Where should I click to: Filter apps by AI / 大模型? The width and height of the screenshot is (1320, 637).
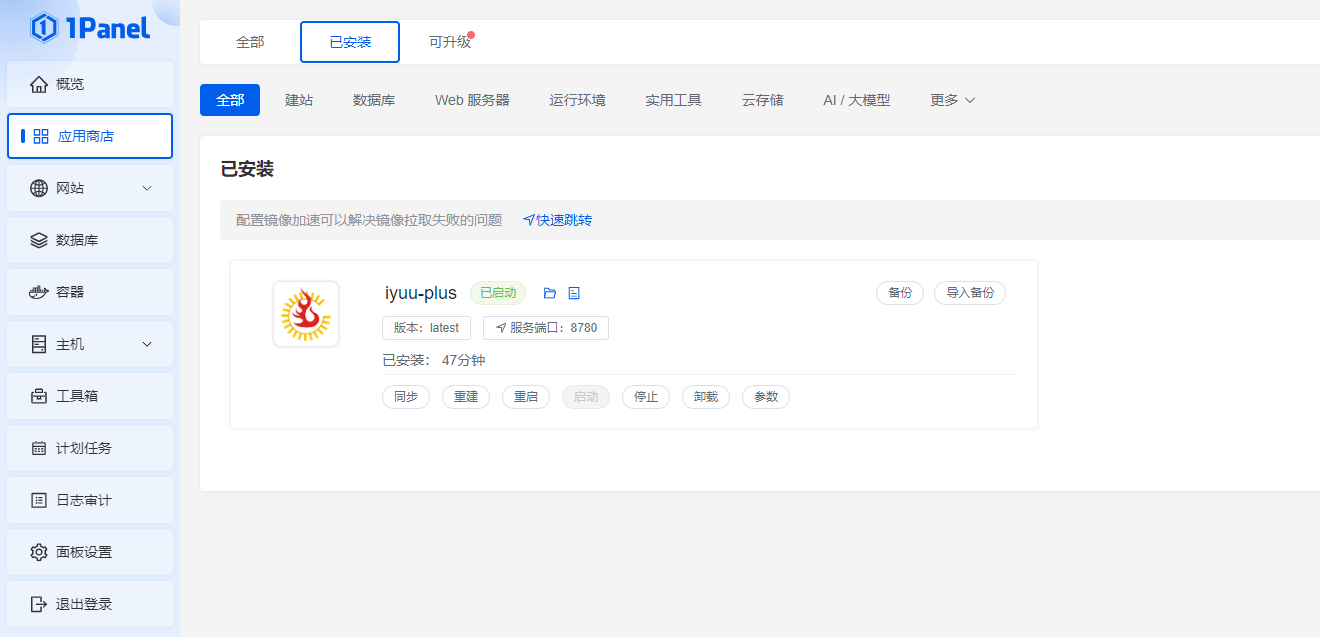coord(856,100)
